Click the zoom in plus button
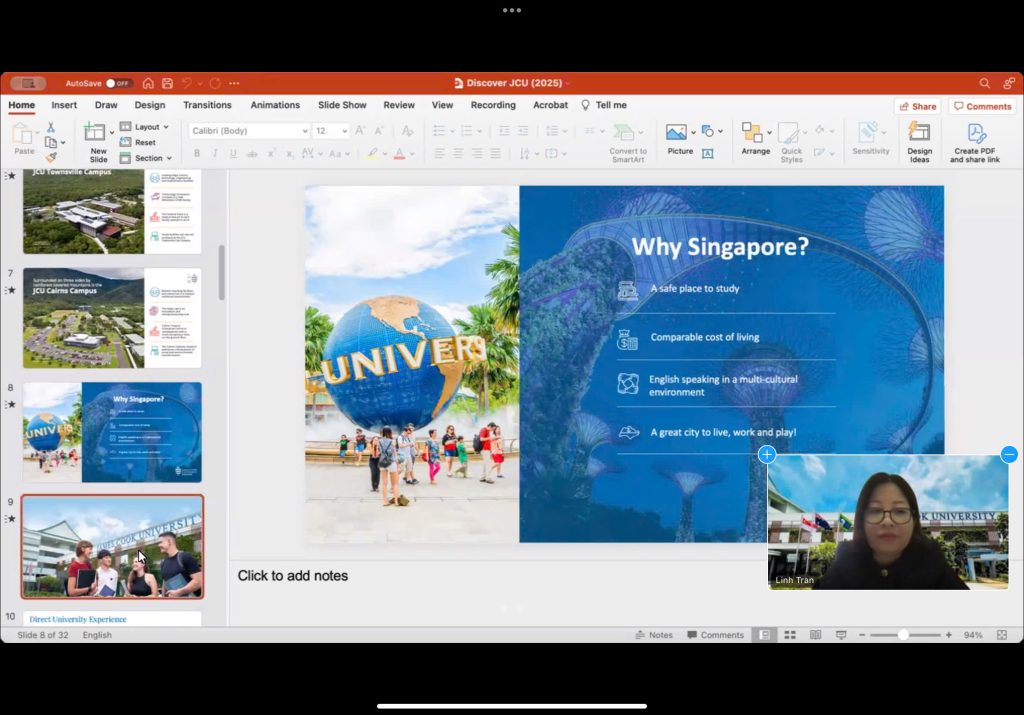1024x715 pixels. tap(948, 635)
